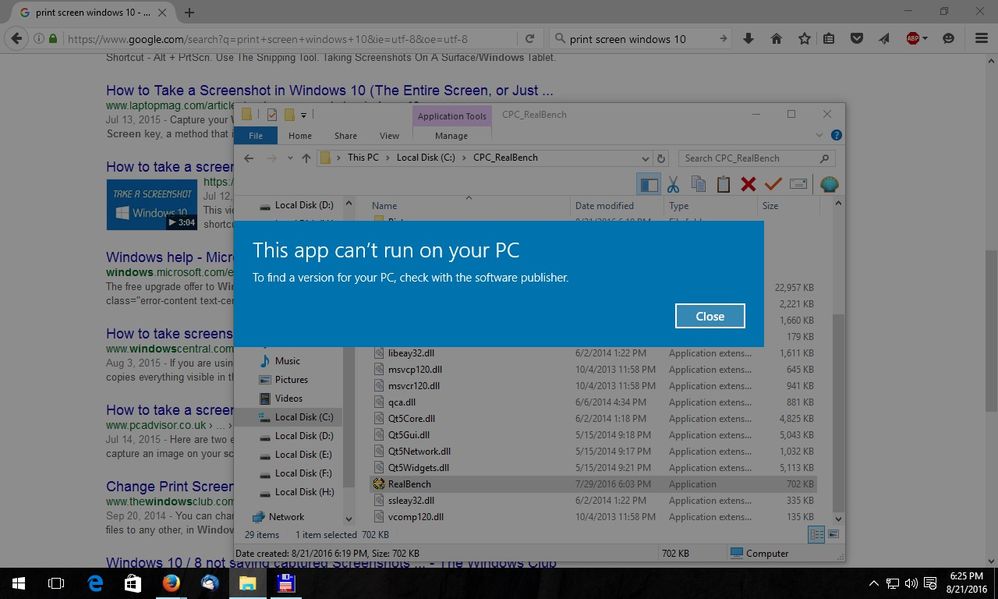Expand the Explorer ribbon chevron
This screenshot has height=599, width=998.
coord(819,135)
